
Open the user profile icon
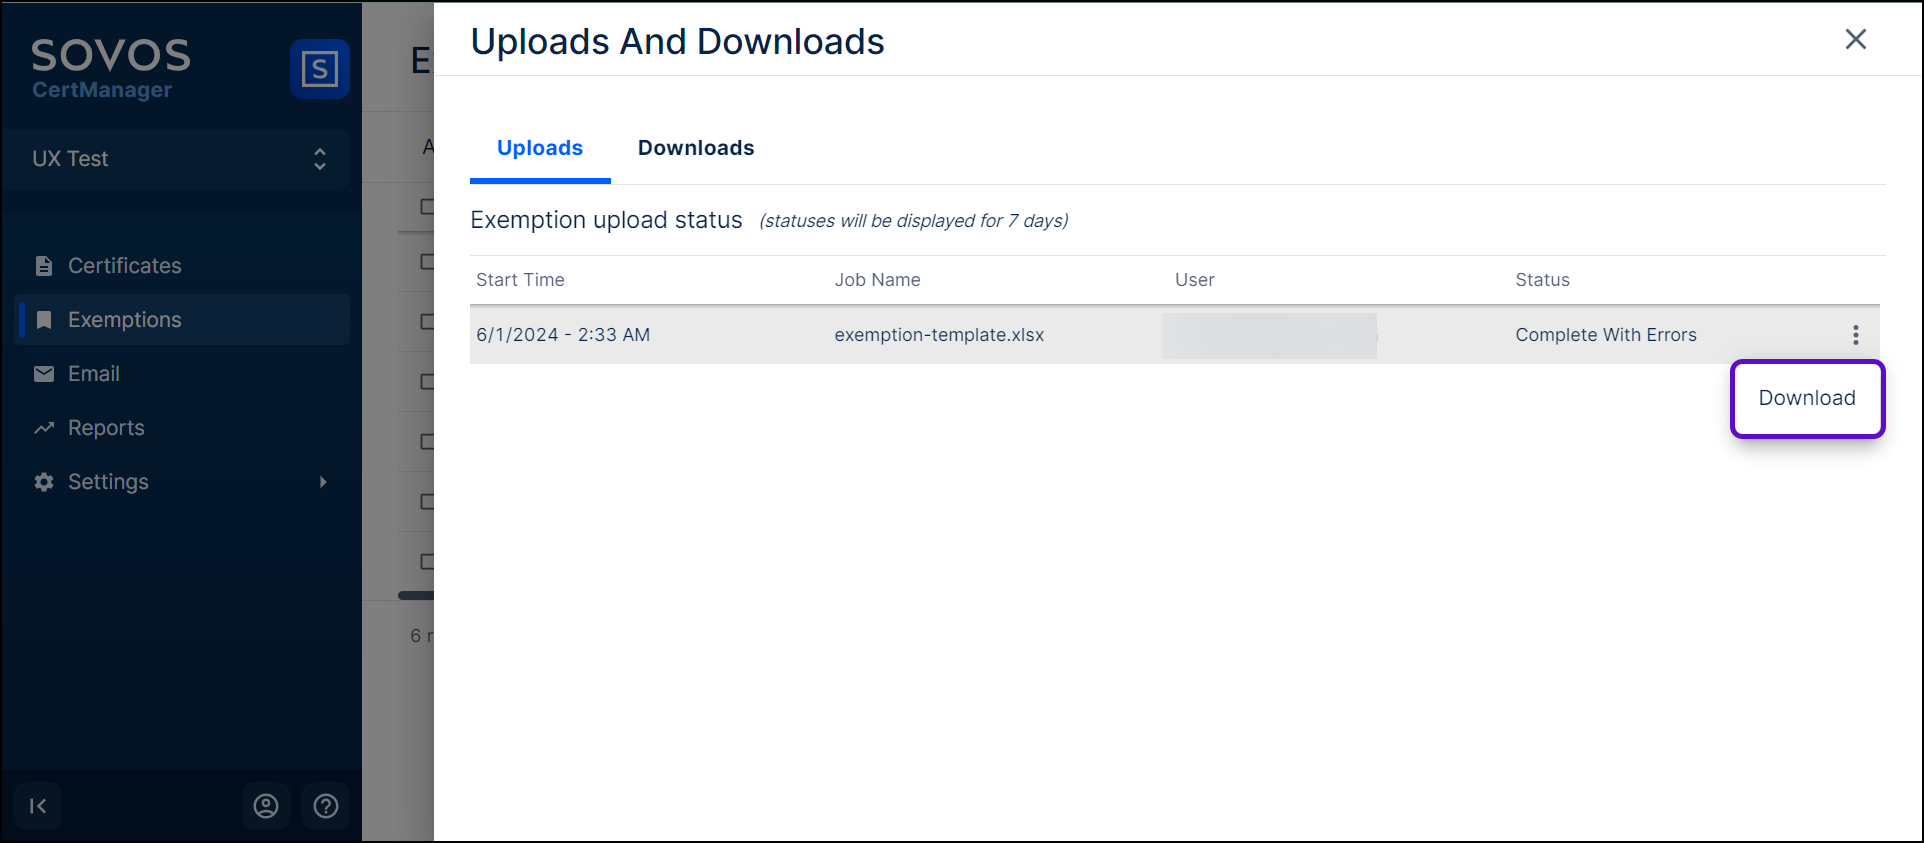tap(266, 806)
